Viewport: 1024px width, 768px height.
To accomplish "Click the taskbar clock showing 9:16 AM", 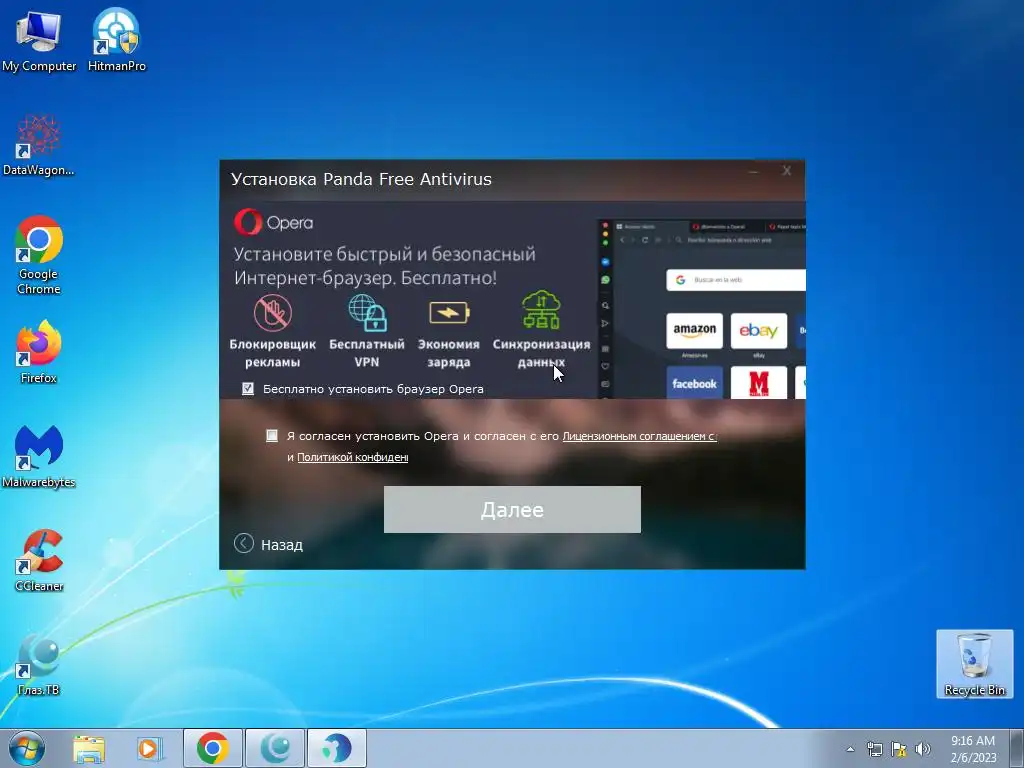I will click(x=973, y=748).
